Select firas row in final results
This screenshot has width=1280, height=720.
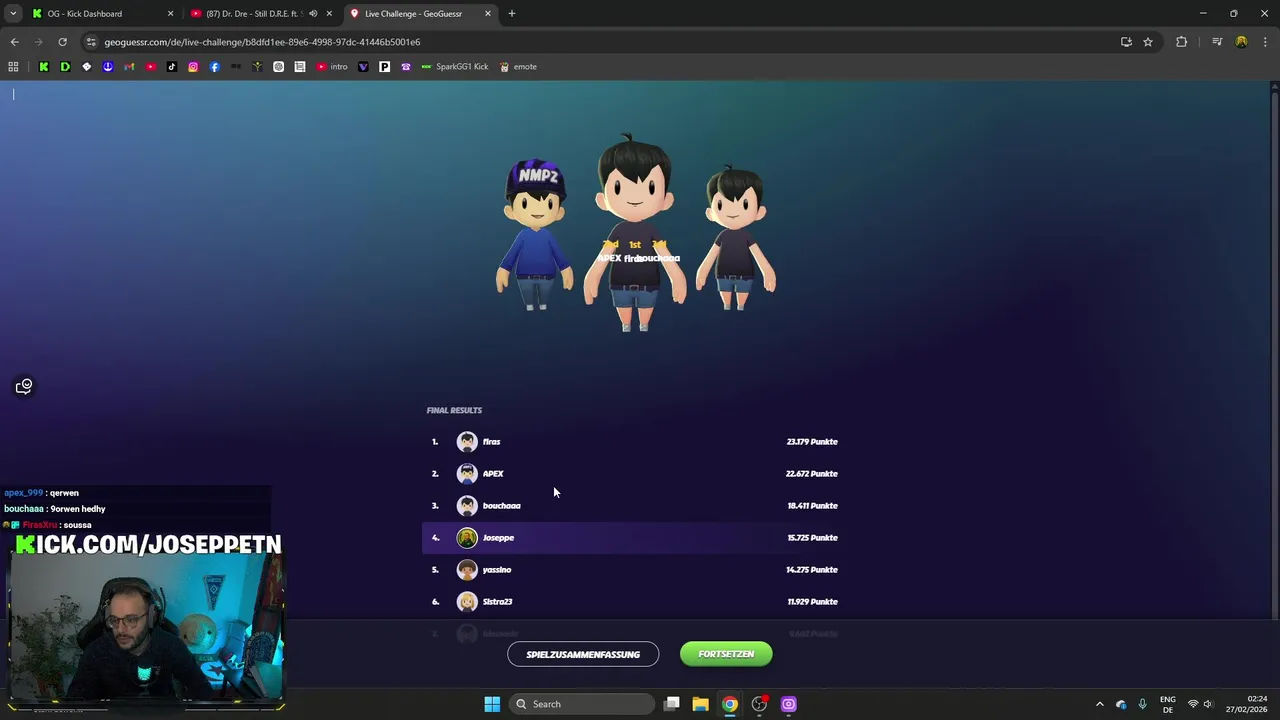pyautogui.click(x=634, y=442)
